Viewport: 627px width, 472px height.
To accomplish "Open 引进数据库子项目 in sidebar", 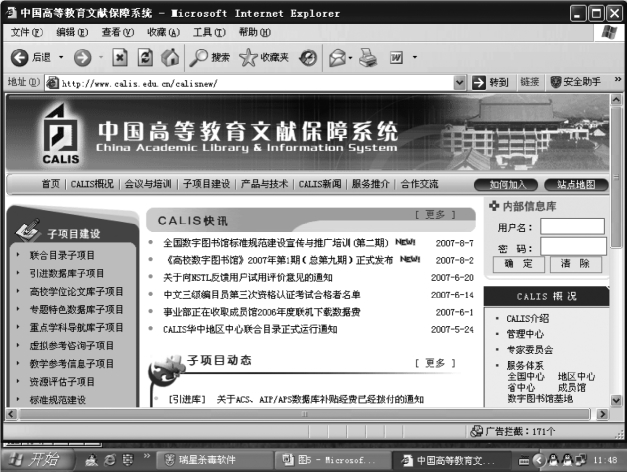I will (67, 274).
